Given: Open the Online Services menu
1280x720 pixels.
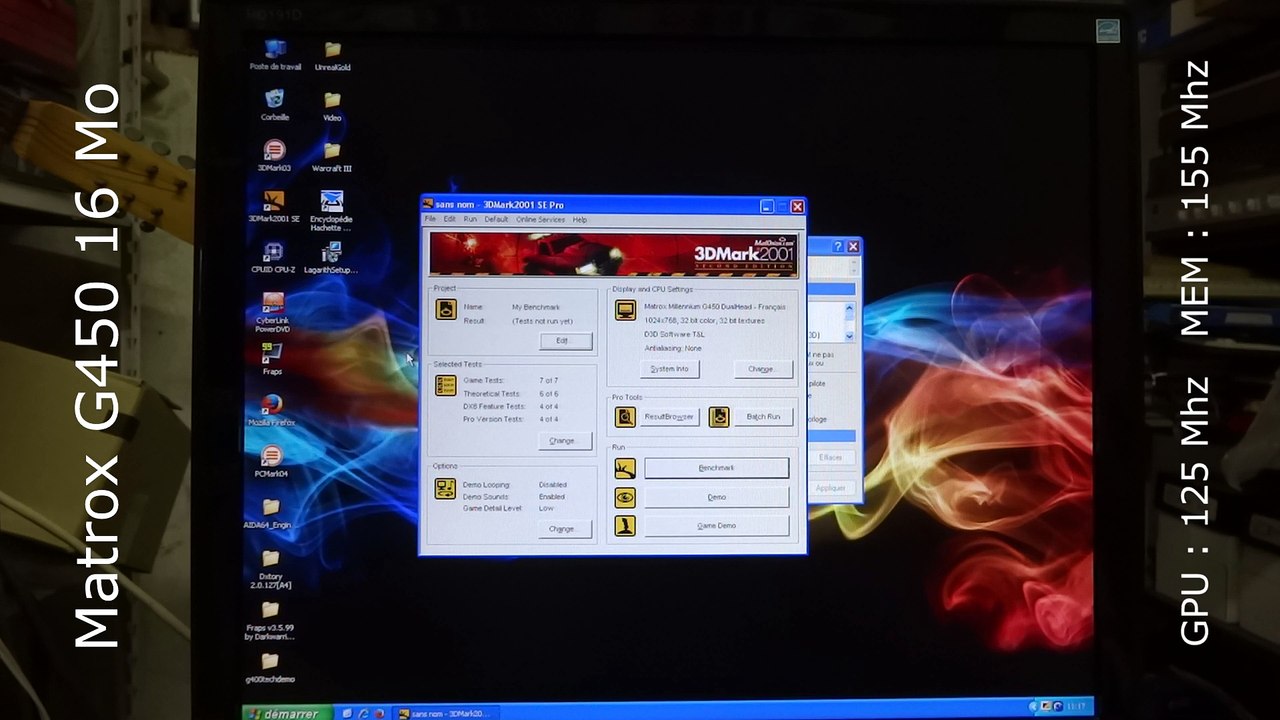Looking at the screenshot, I should 540,219.
